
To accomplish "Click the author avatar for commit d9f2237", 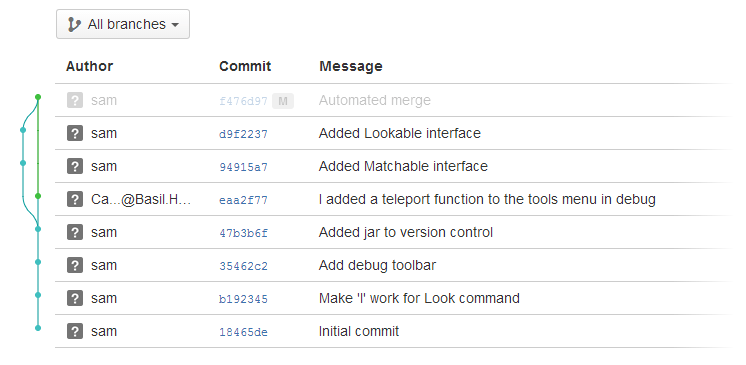I will (75, 133).
